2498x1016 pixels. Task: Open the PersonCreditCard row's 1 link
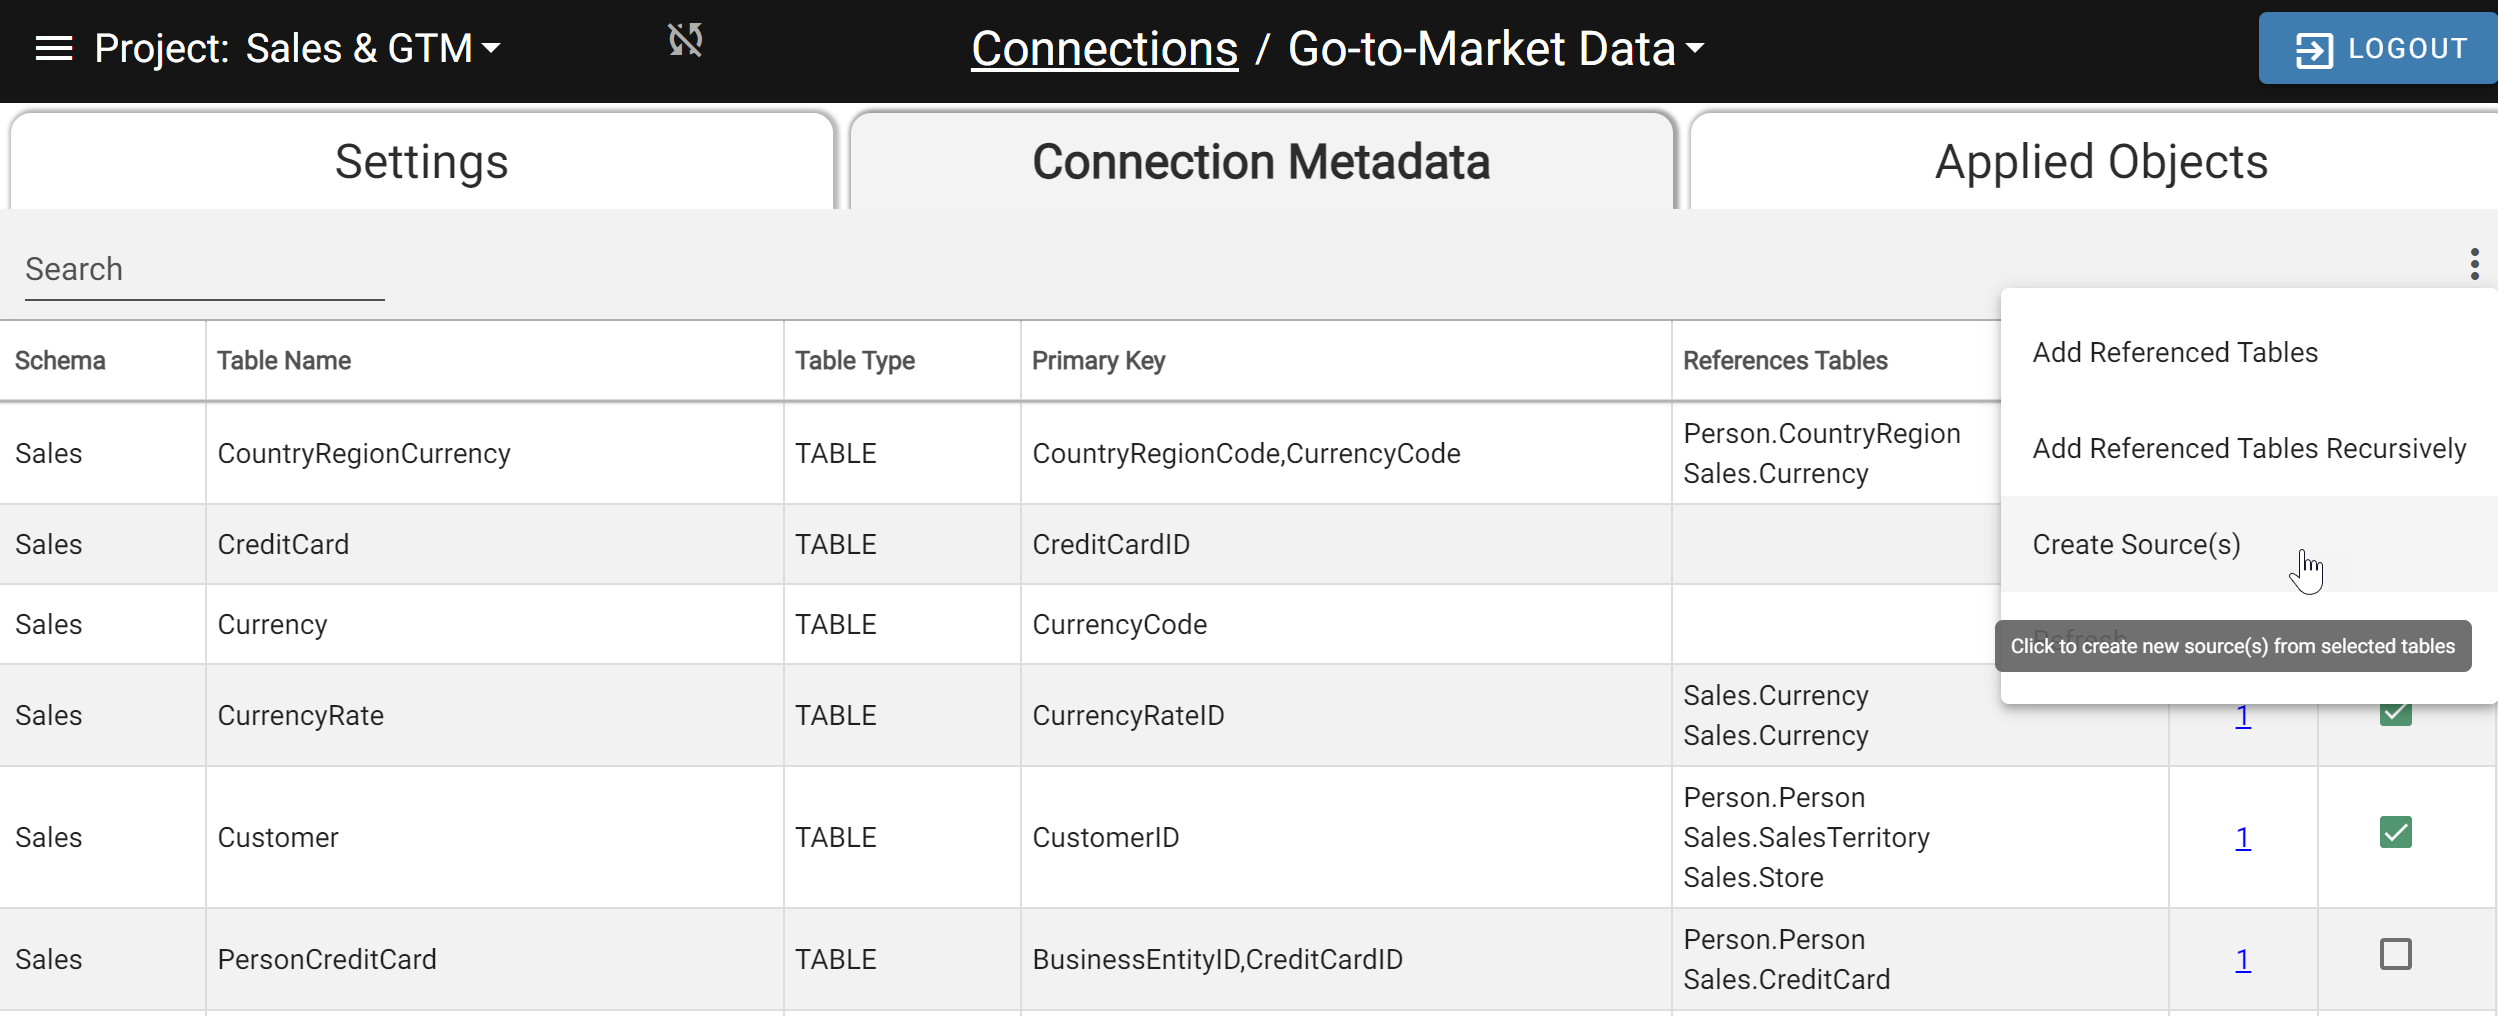[2243, 959]
